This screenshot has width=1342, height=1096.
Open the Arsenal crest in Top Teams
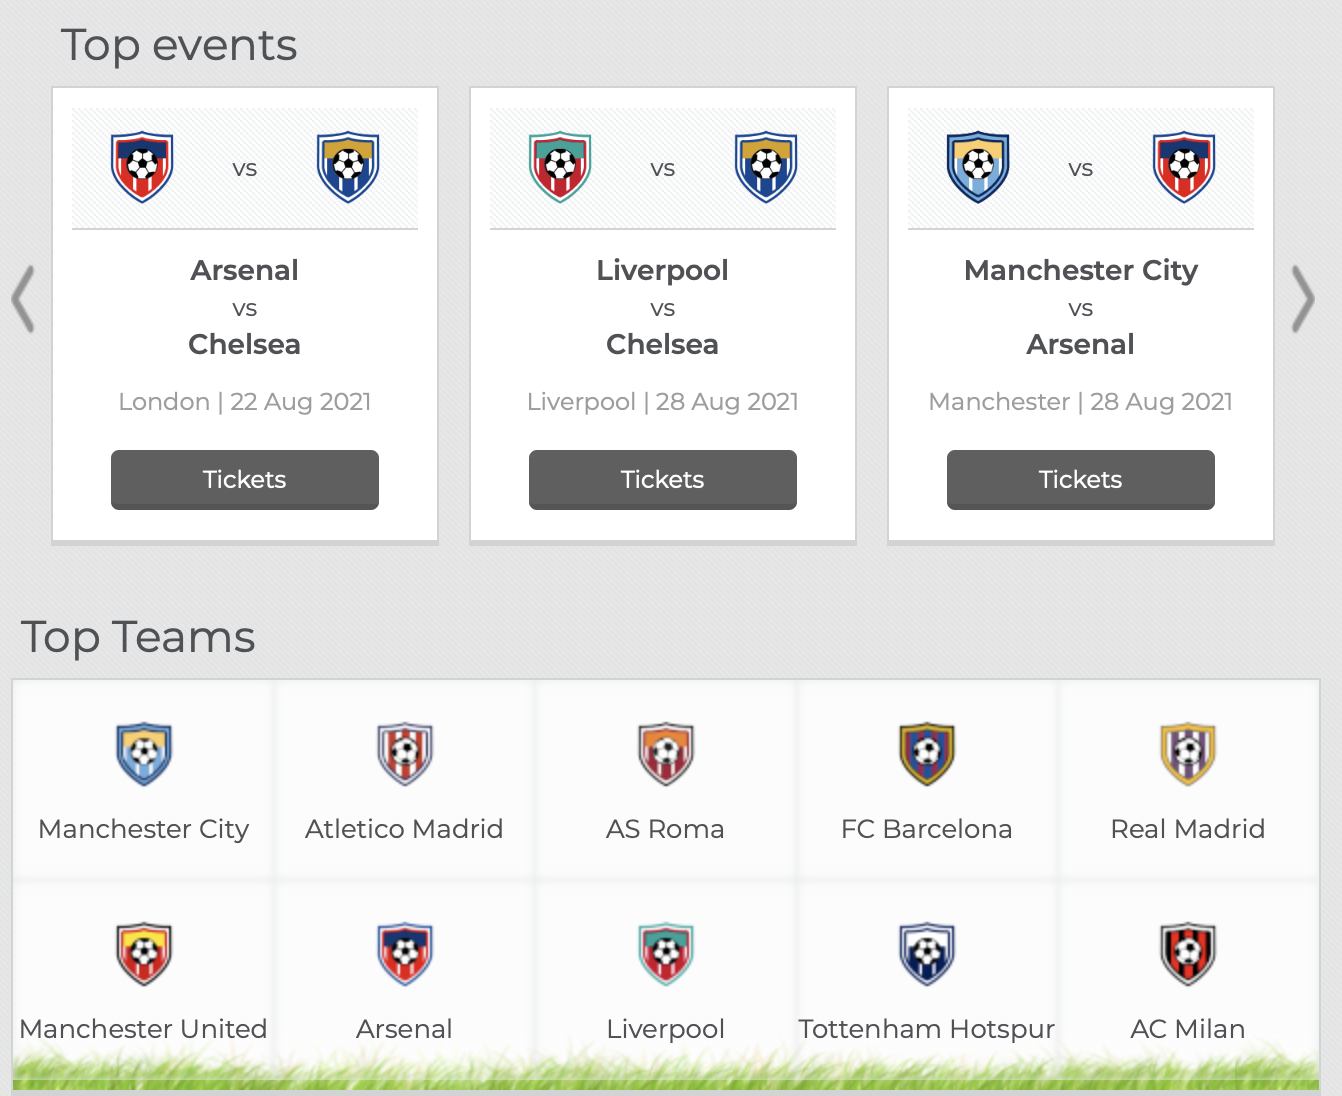[x=405, y=954]
